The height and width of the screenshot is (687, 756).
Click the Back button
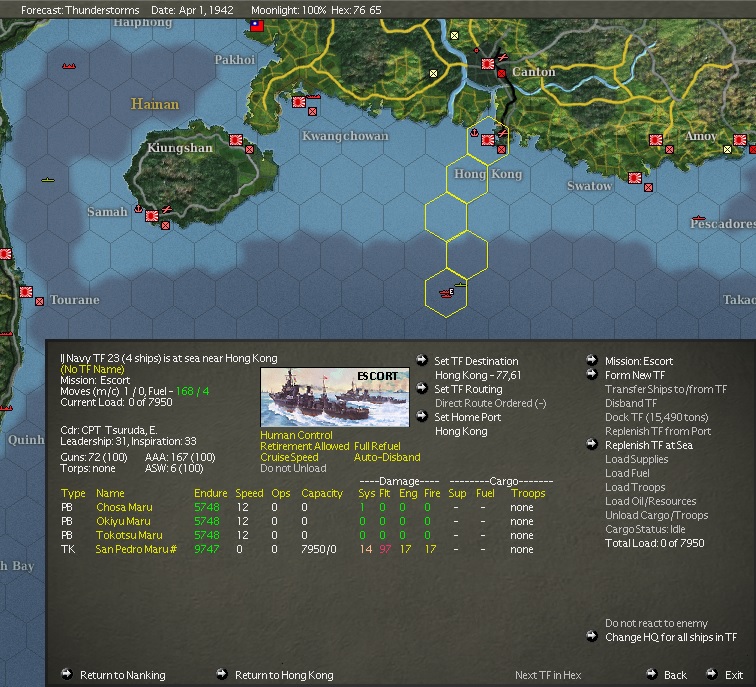pos(675,675)
